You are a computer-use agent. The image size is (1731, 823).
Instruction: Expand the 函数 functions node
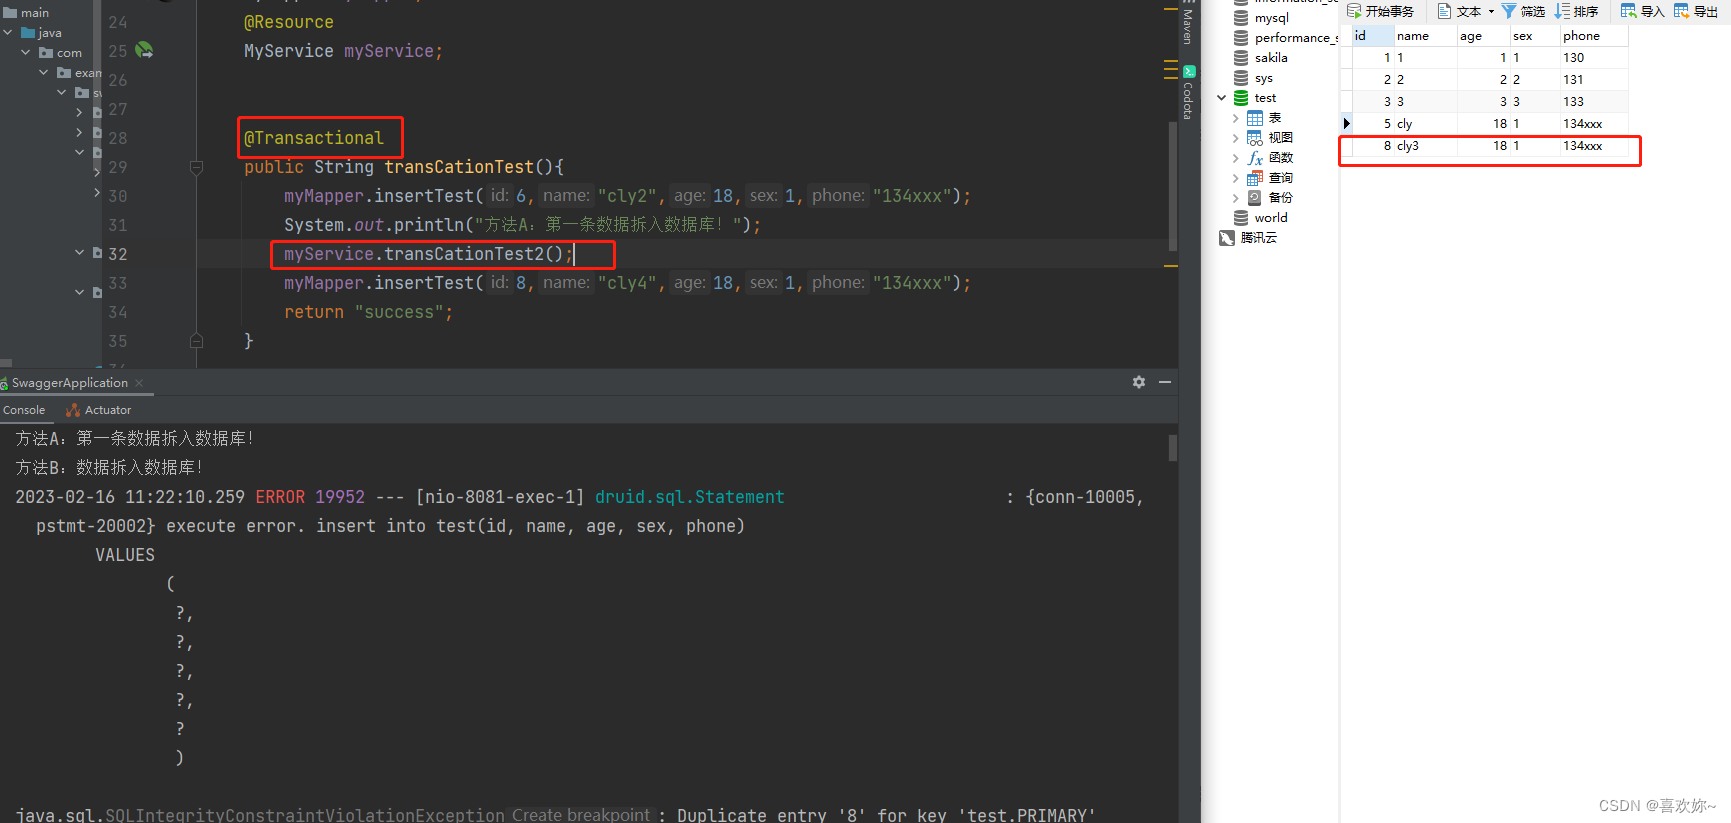pyautogui.click(x=1236, y=158)
